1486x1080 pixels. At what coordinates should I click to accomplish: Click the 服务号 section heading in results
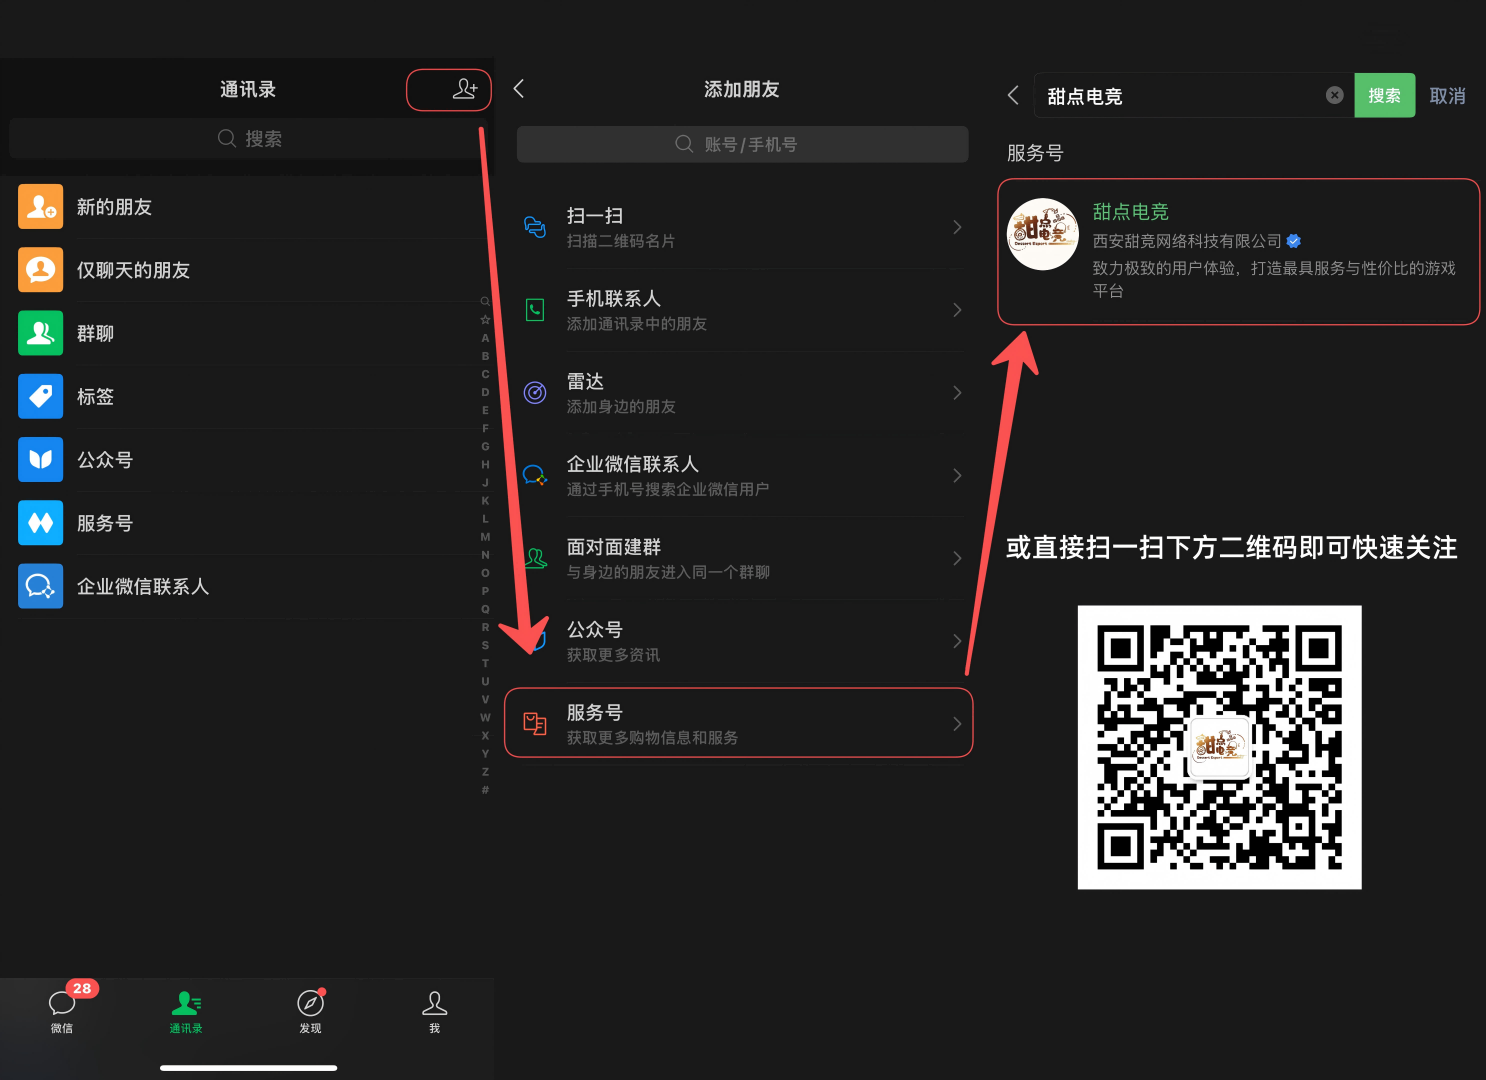(1035, 153)
